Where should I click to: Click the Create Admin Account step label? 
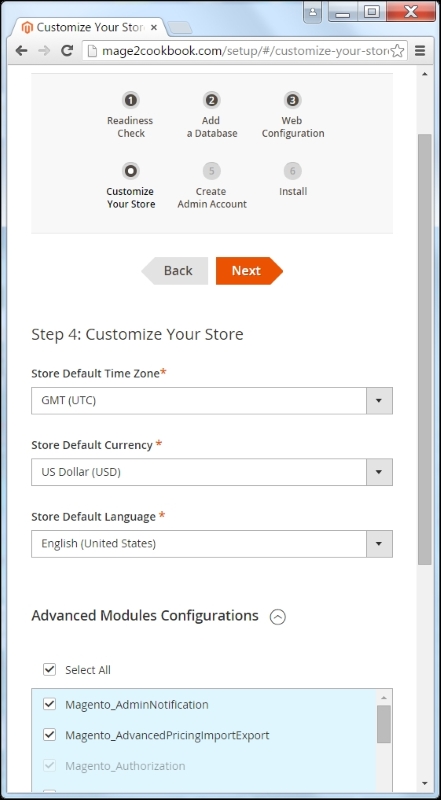pyautogui.click(x=211, y=197)
